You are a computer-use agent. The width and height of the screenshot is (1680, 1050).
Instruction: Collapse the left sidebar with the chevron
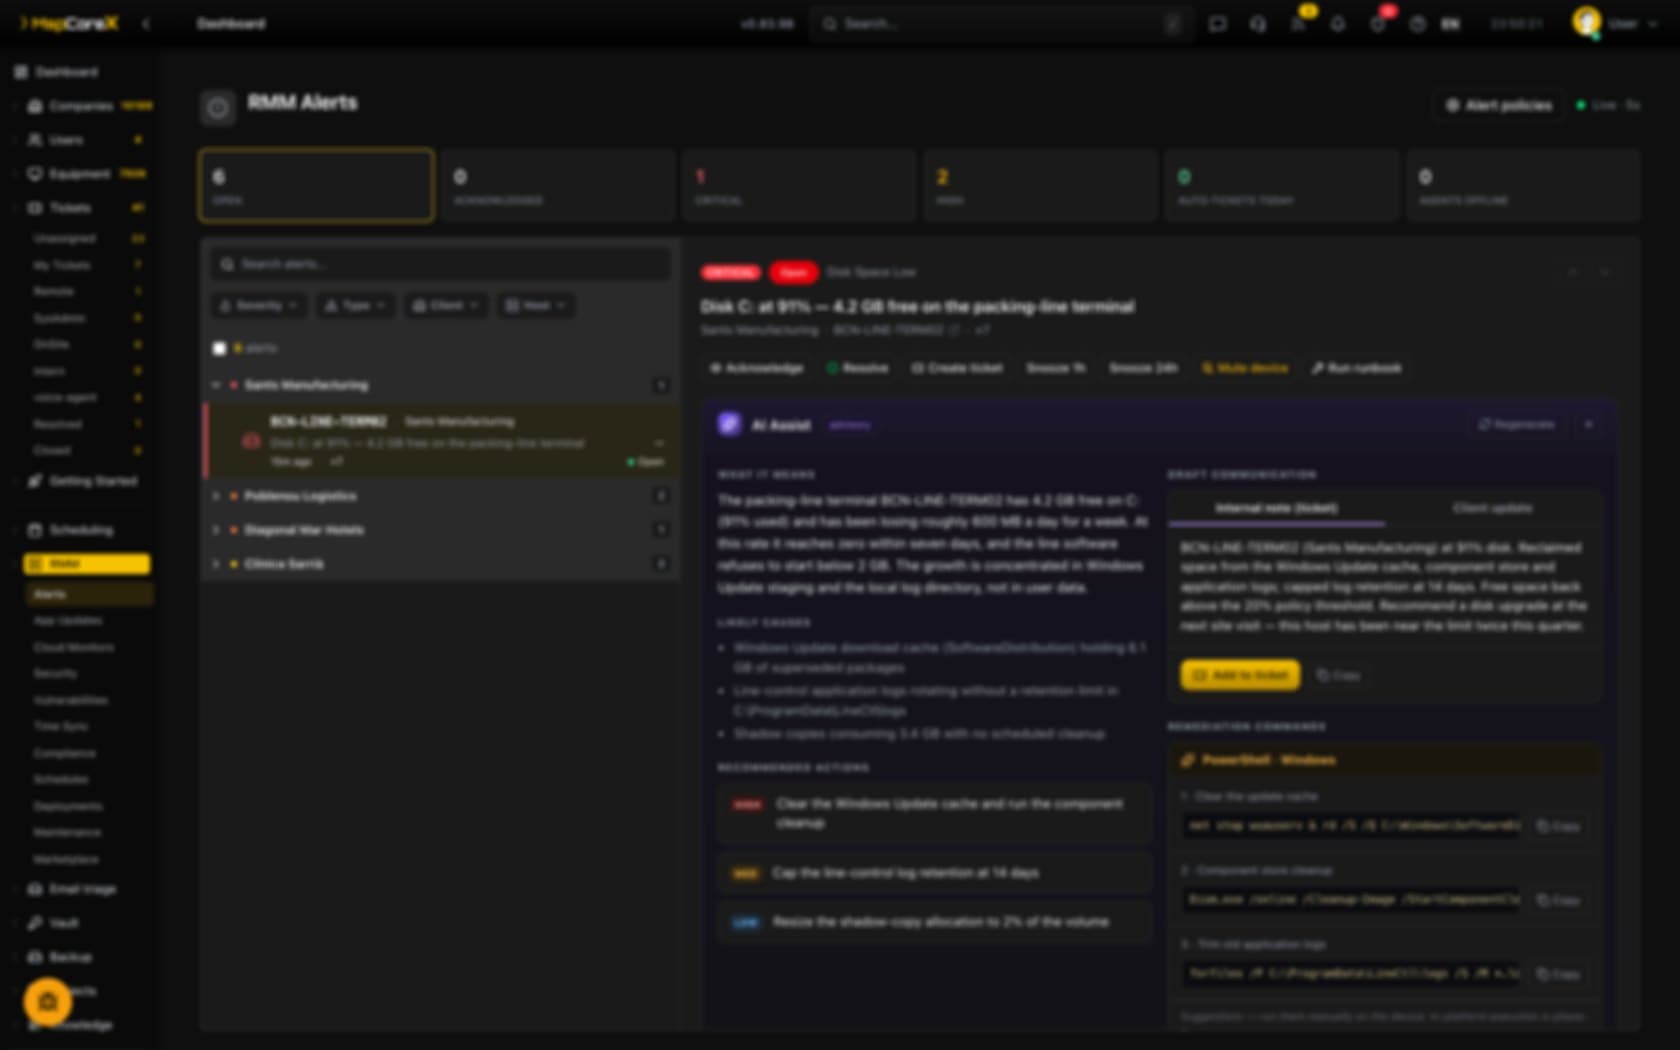[146, 23]
